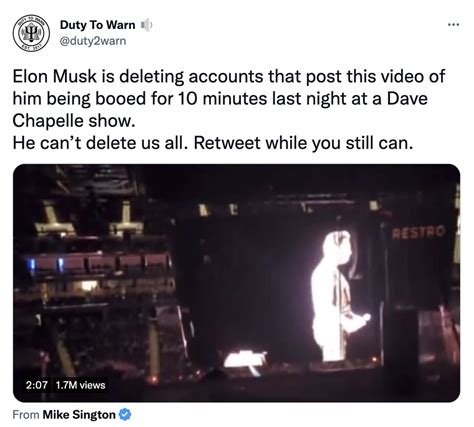Select the "He can't delete us all" sentence
The image size is (474, 427).
[98, 143]
